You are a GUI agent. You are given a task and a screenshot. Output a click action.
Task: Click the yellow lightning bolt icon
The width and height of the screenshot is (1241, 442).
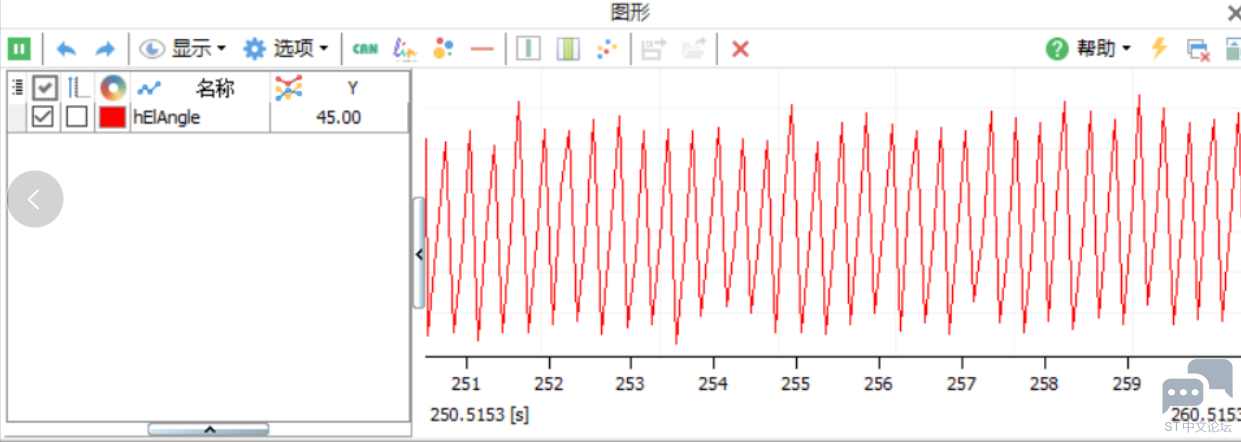click(x=1159, y=48)
